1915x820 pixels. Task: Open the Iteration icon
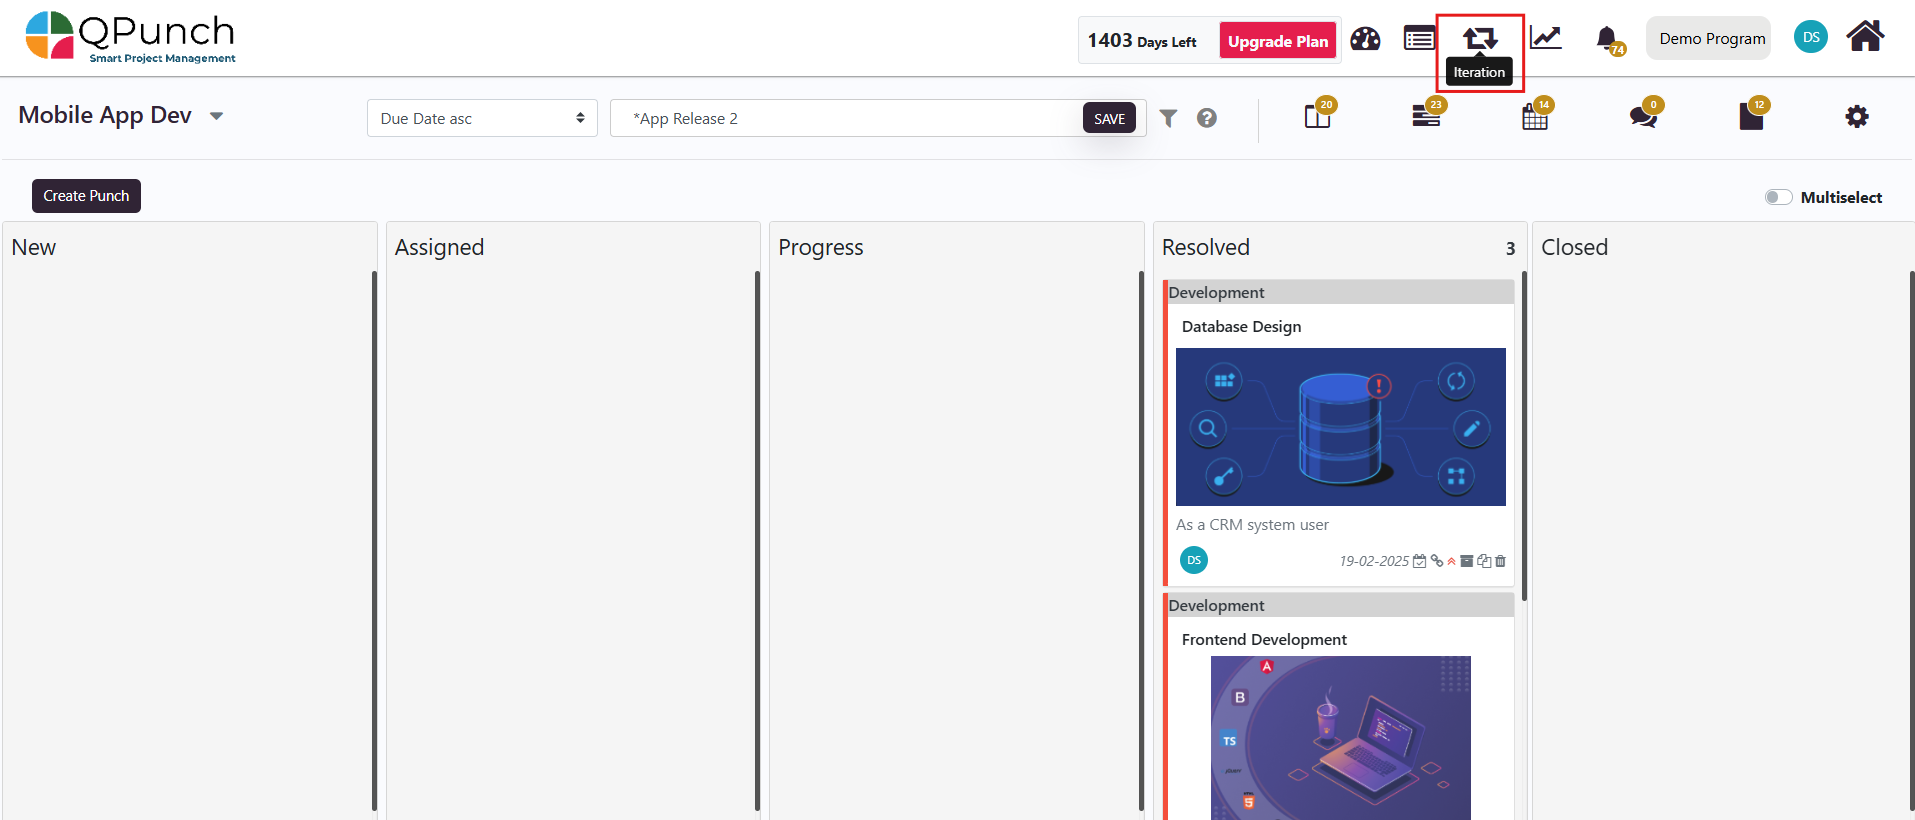pos(1480,39)
